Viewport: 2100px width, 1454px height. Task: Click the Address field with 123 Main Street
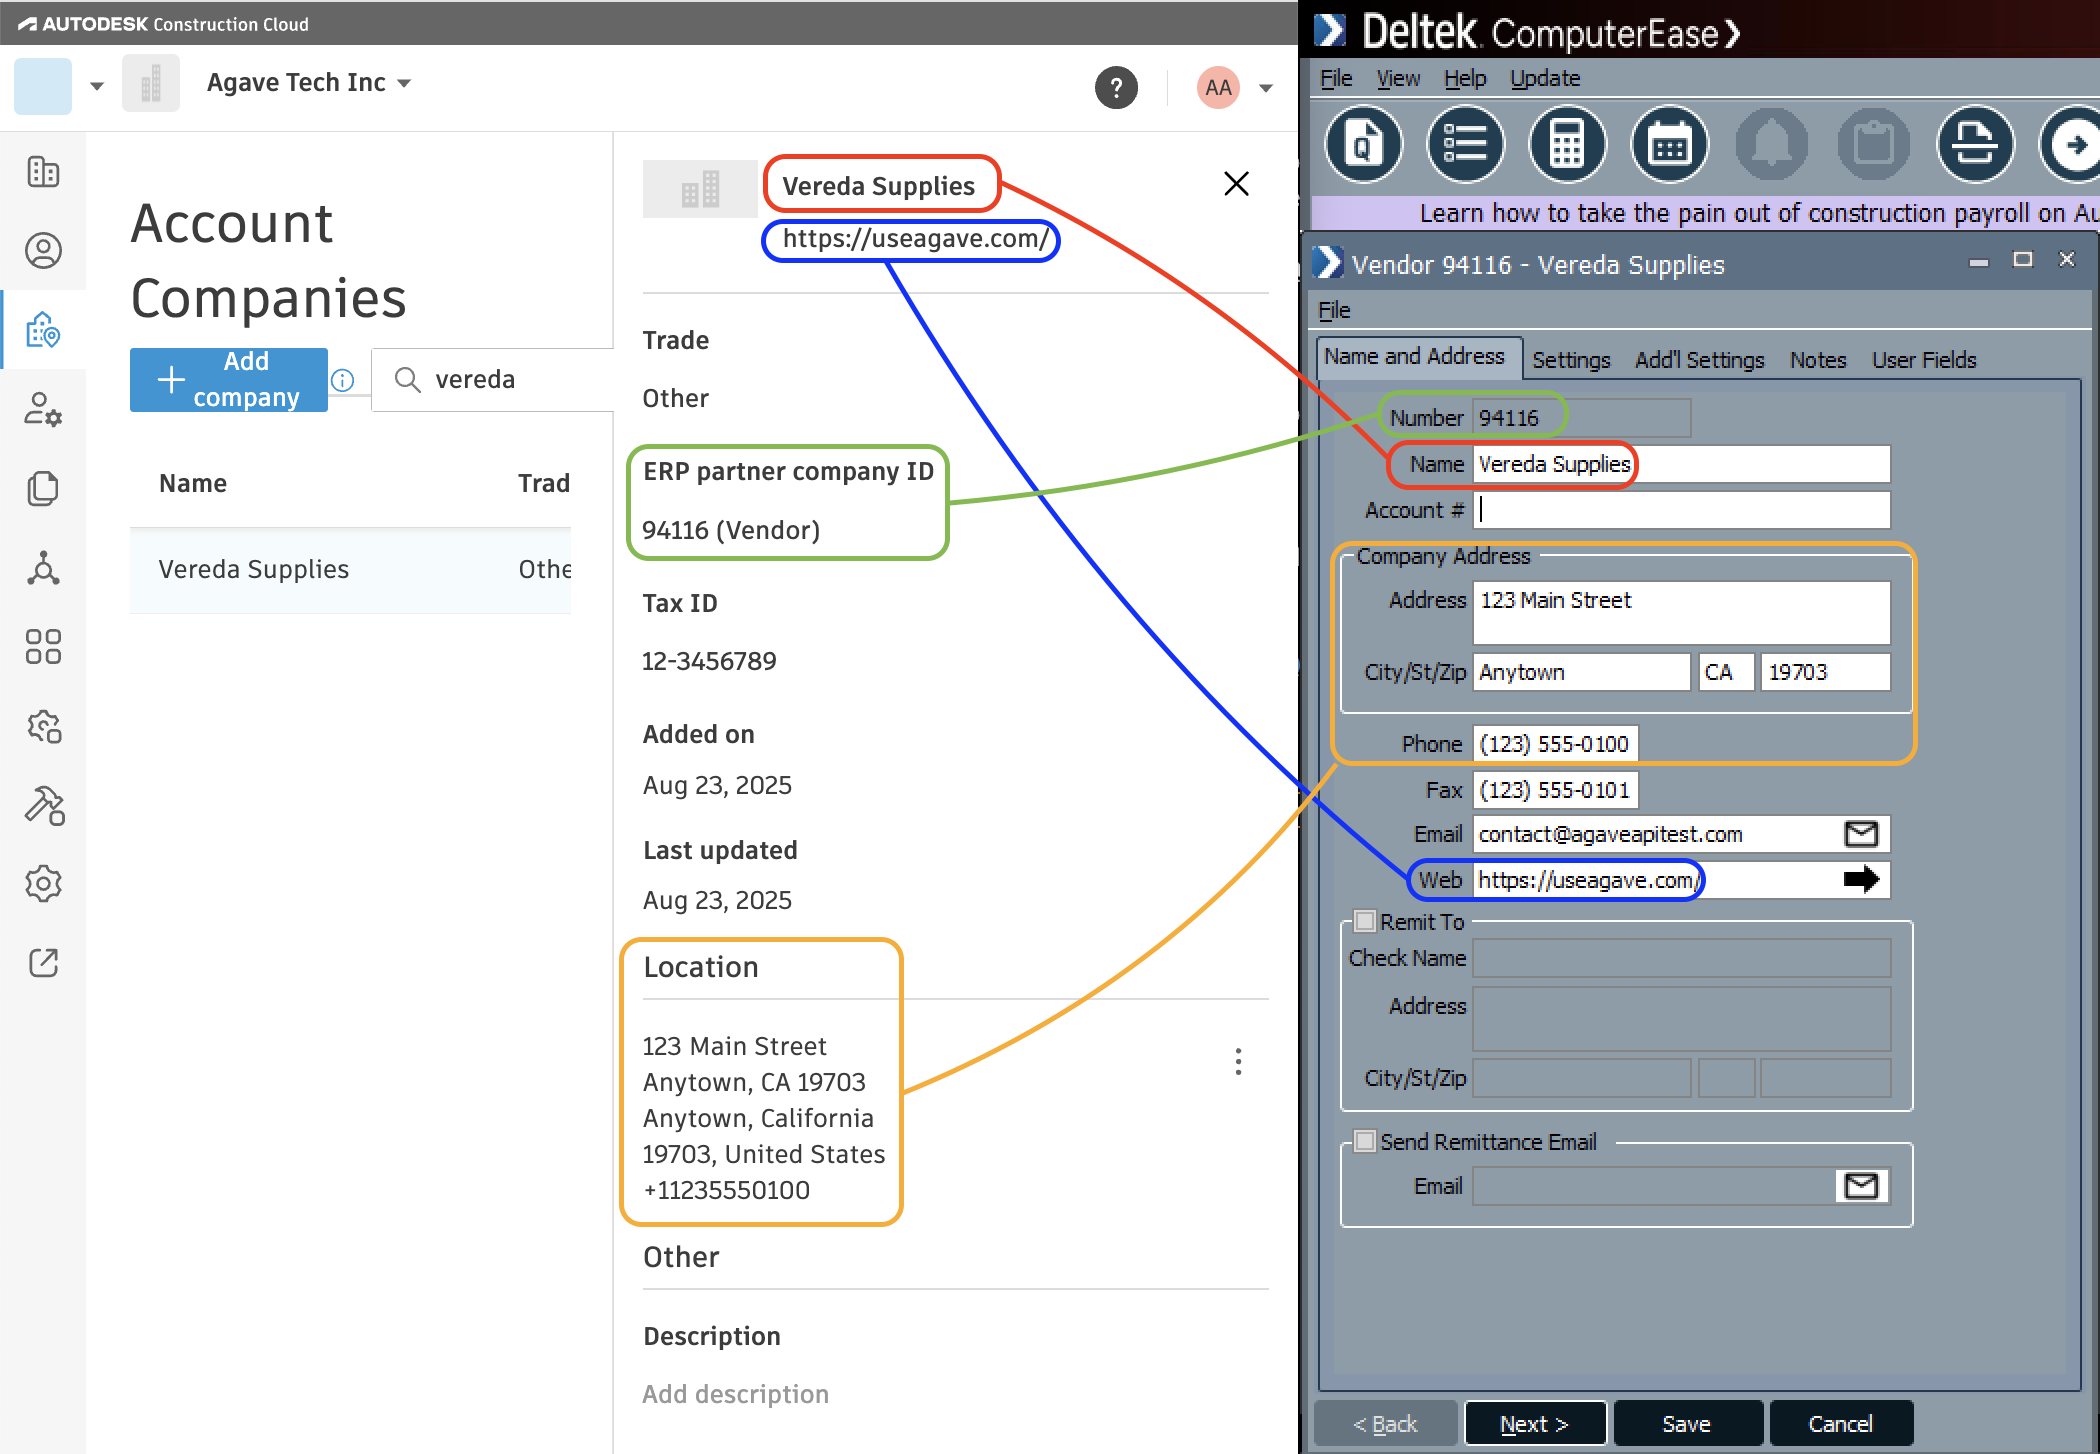tap(1682, 613)
